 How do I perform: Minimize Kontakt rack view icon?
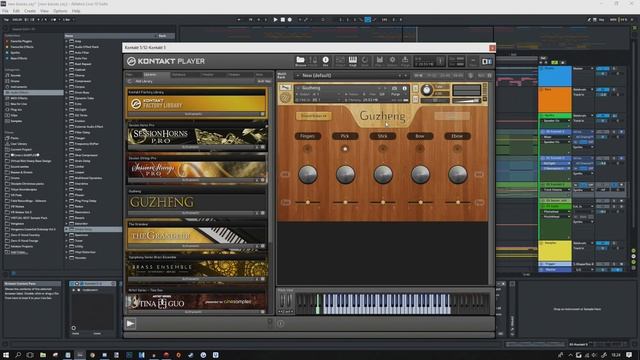tap(473, 61)
